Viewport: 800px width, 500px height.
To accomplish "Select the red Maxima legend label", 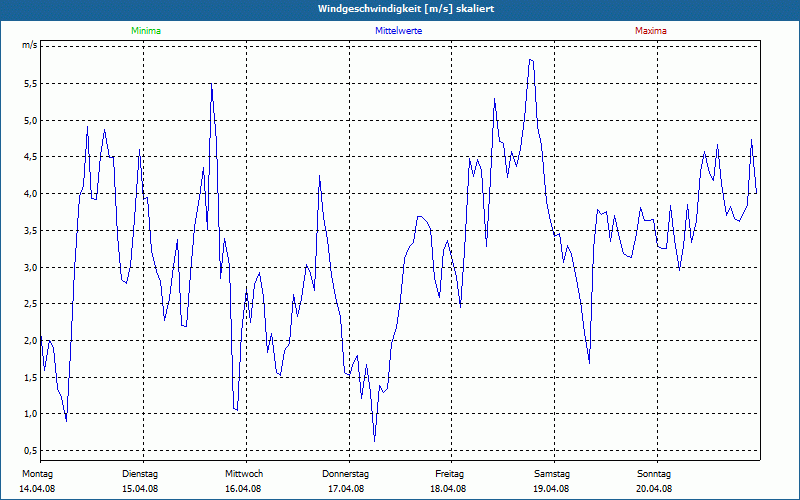I will [x=651, y=31].
